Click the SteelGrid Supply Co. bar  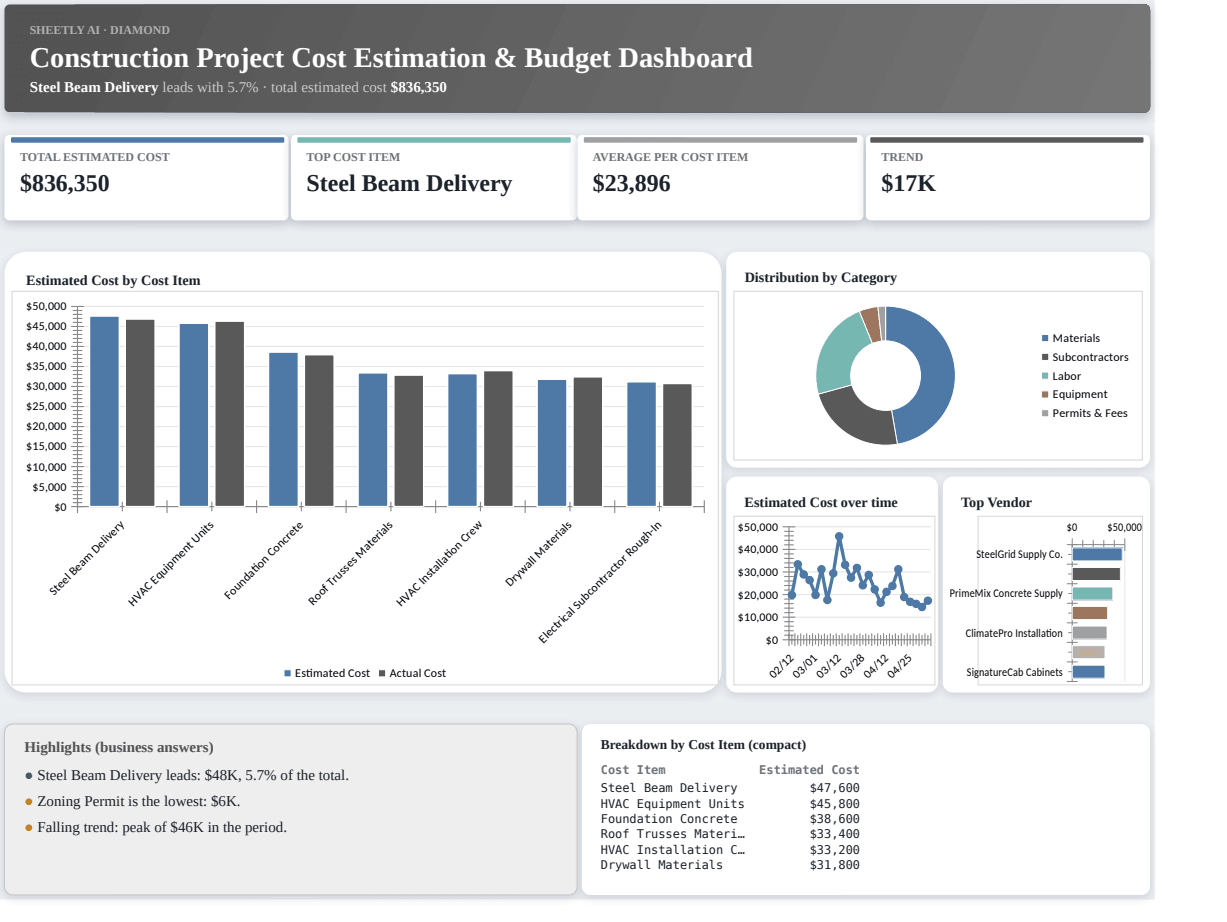point(1097,554)
